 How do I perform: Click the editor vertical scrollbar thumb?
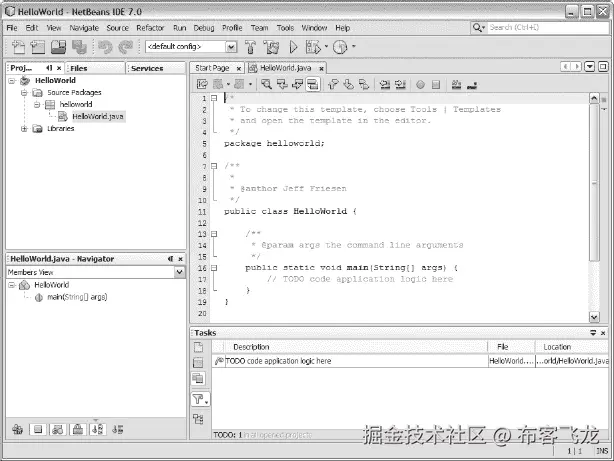tap(594, 183)
